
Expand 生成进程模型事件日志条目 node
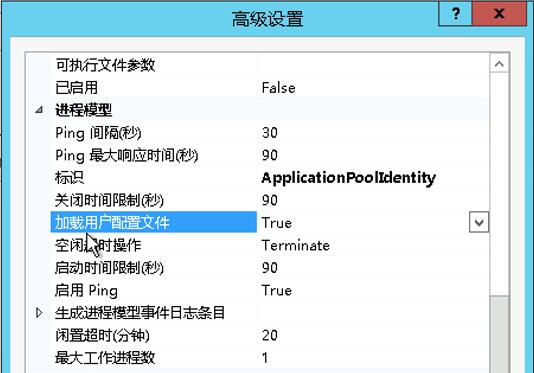pyautogui.click(x=39, y=312)
